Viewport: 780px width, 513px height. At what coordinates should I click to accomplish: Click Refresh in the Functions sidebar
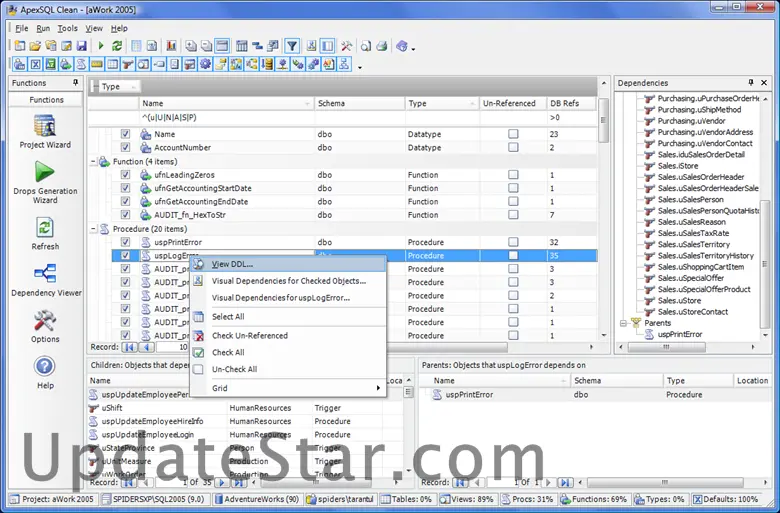[45, 233]
